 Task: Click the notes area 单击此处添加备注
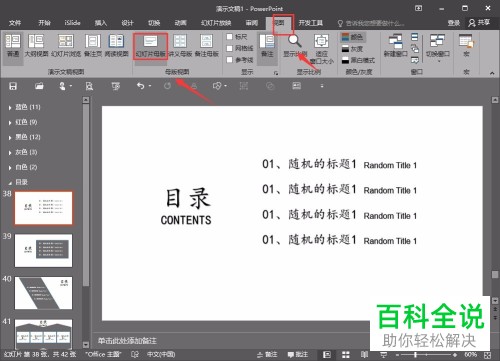pyautogui.click(x=127, y=341)
